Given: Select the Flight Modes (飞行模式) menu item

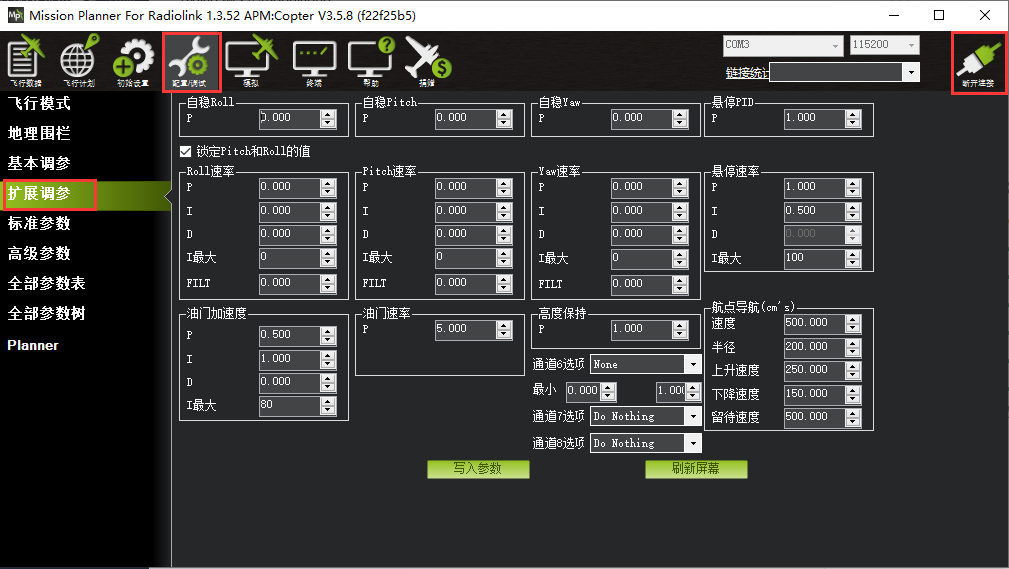Looking at the screenshot, I should [39, 103].
